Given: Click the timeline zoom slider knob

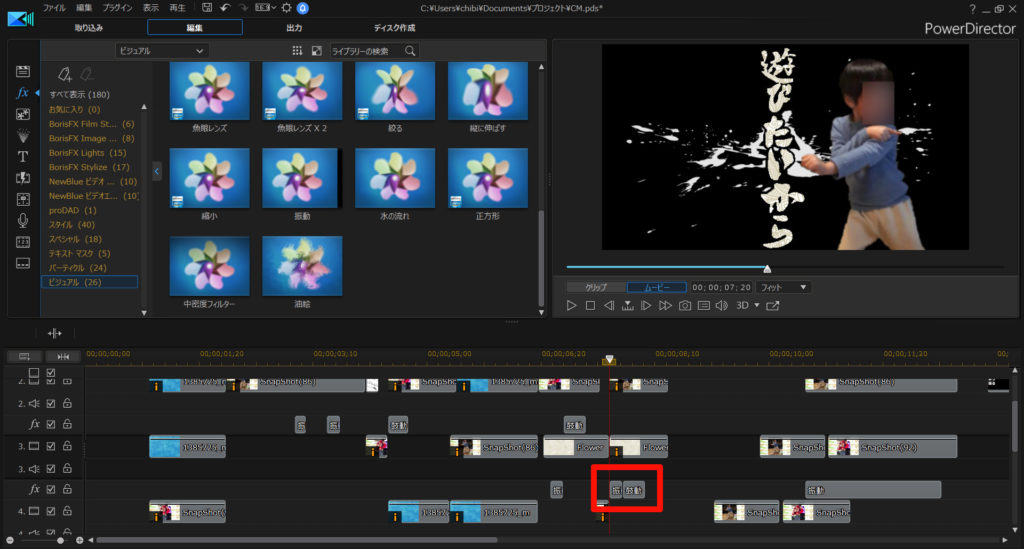Looking at the screenshot, I should point(60,541).
